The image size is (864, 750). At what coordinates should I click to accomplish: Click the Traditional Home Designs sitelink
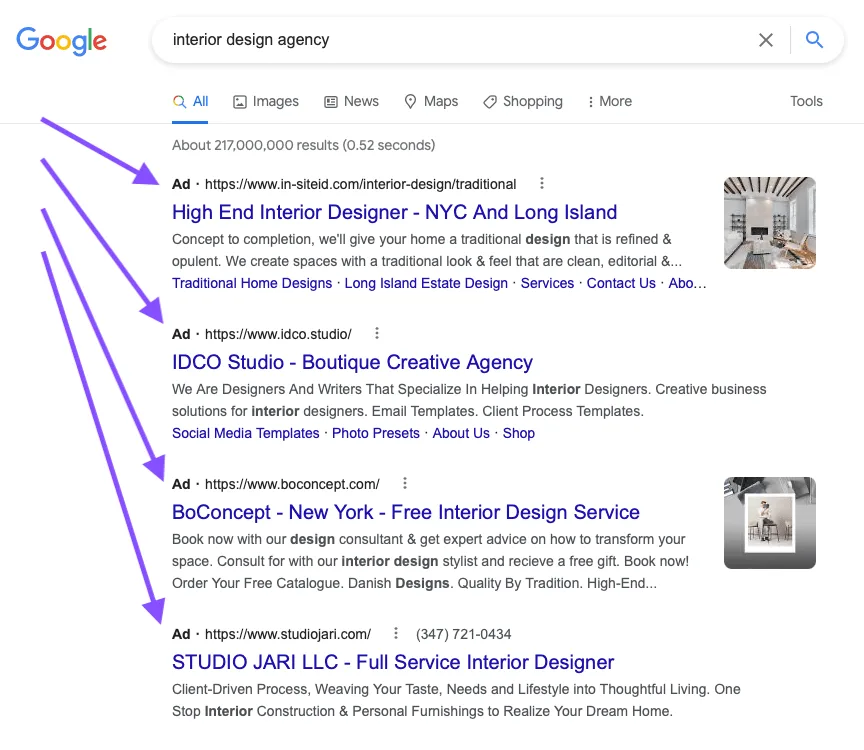pyautogui.click(x=252, y=283)
